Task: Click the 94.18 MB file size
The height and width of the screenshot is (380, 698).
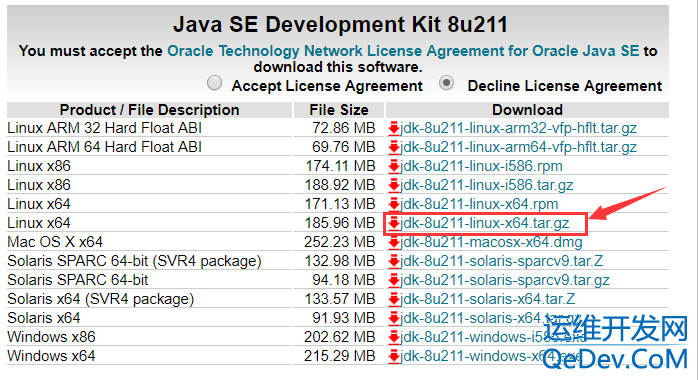Action: (344, 280)
